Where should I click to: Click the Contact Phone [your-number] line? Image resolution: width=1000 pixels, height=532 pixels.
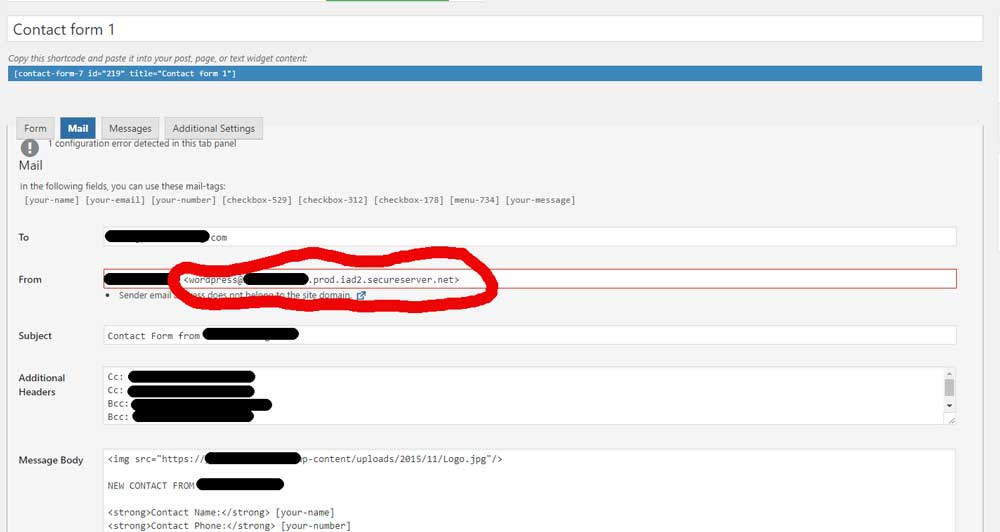click(x=229, y=526)
